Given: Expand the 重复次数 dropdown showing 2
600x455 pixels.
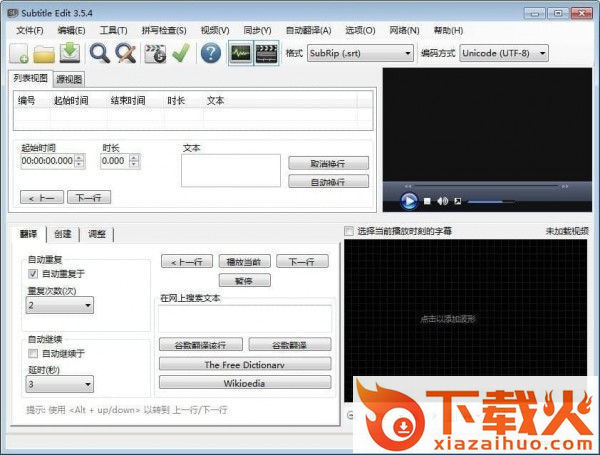Looking at the screenshot, I should pyautogui.click(x=60, y=305).
